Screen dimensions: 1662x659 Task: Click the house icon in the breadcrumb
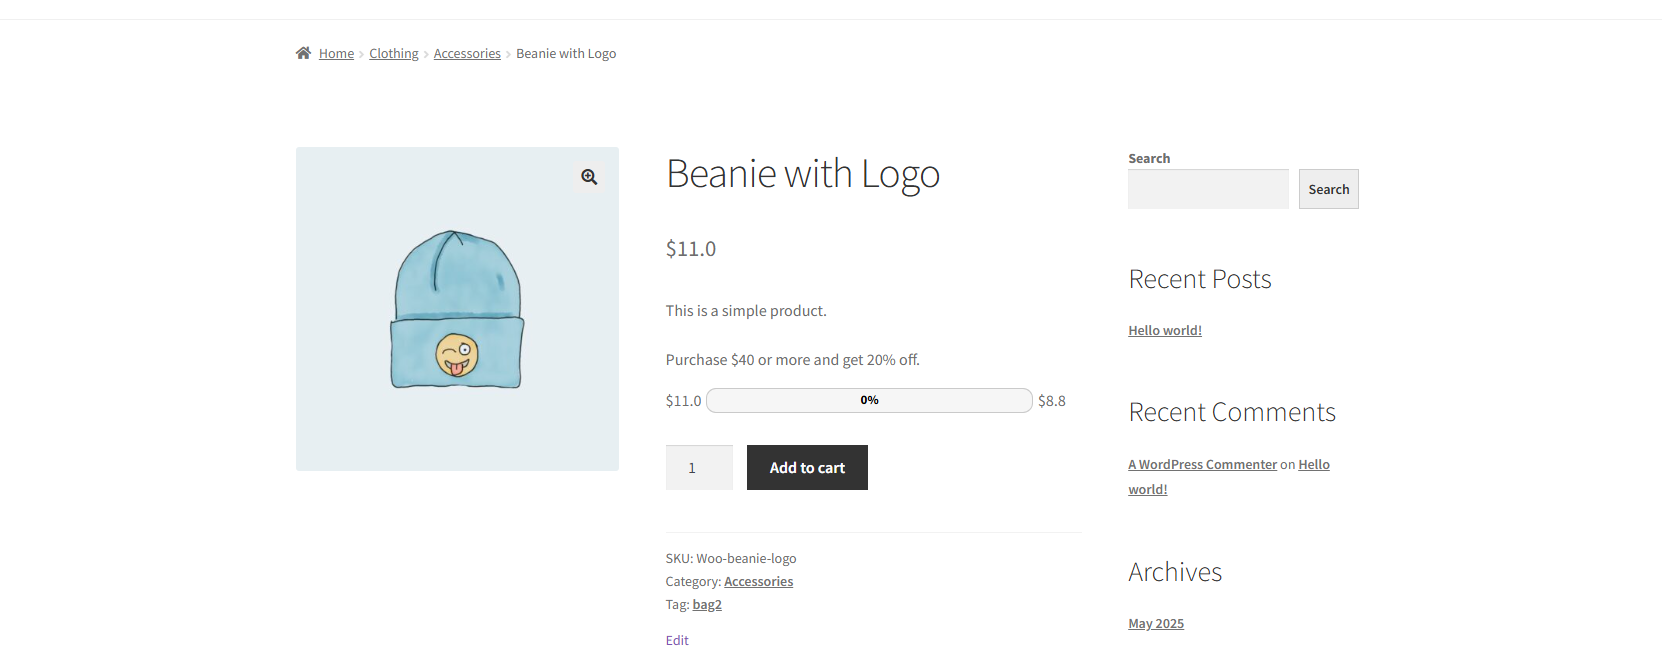[303, 53]
